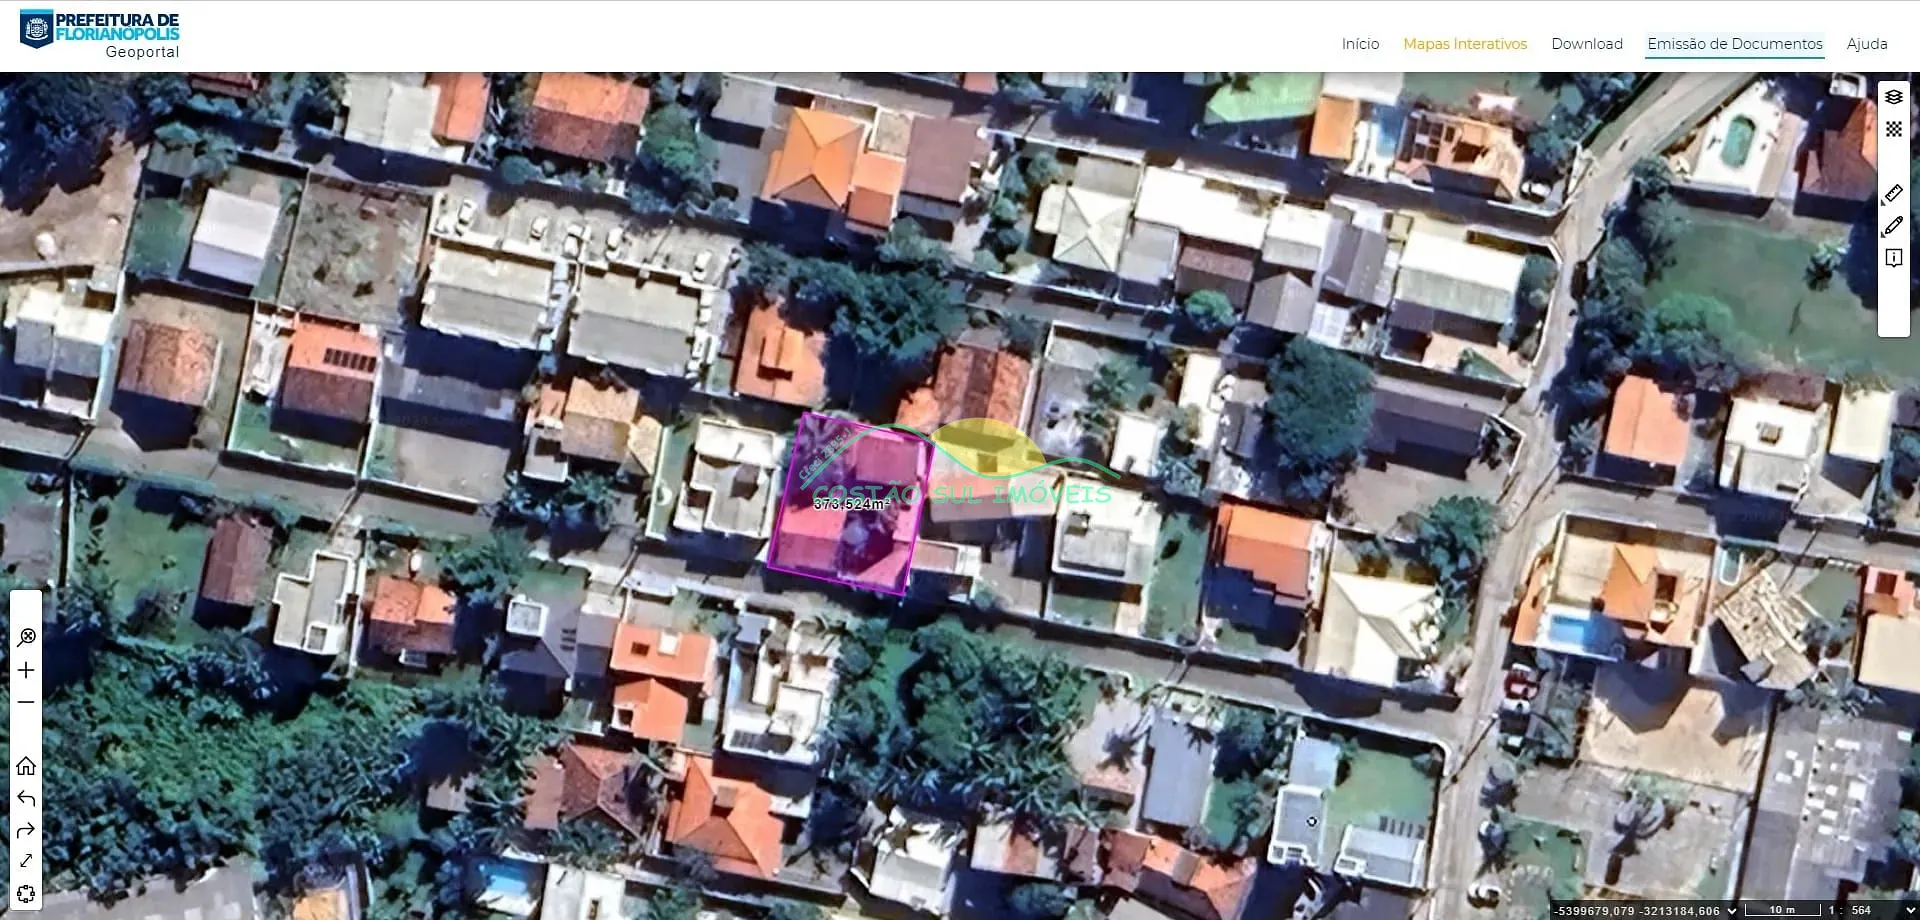Click the coordinates readout -5399679,079 -3213184,606
This screenshot has height=920, width=1920.
(x=1638, y=911)
